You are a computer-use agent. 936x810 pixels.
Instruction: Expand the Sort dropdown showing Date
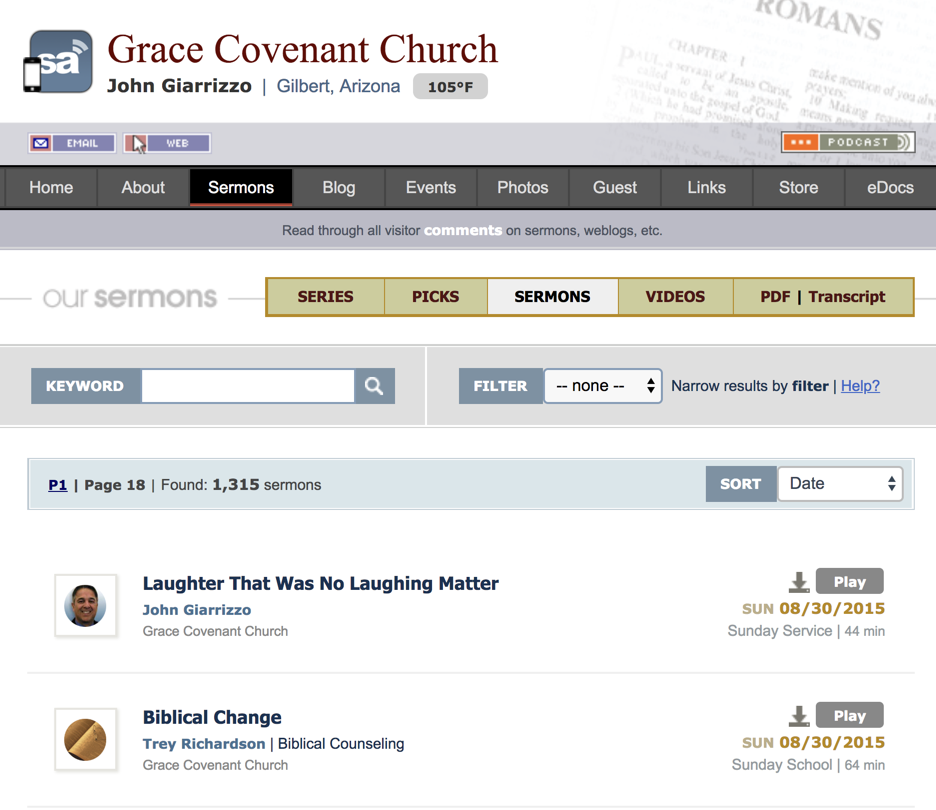click(840, 484)
